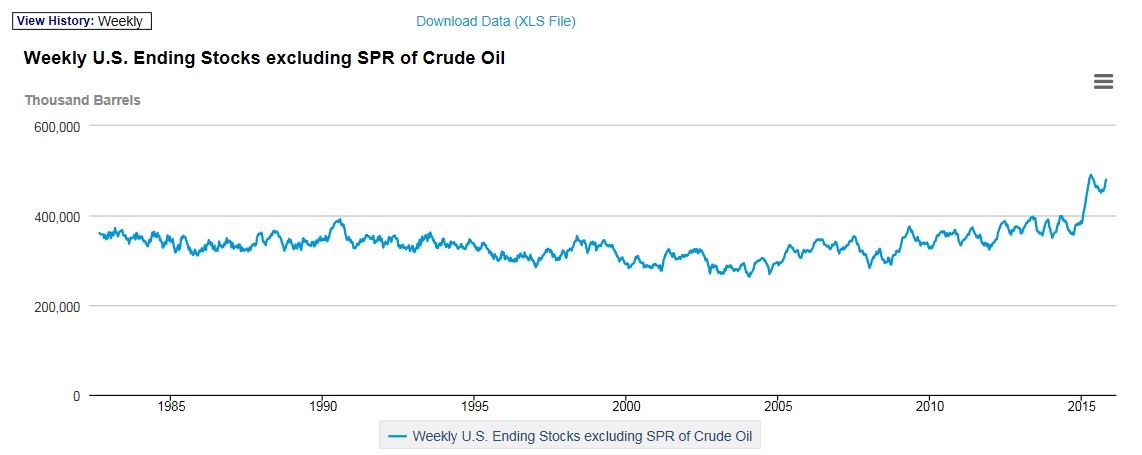Click the 1985 label on the x-axis
The height and width of the screenshot is (455, 1142).
click(x=171, y=407)
